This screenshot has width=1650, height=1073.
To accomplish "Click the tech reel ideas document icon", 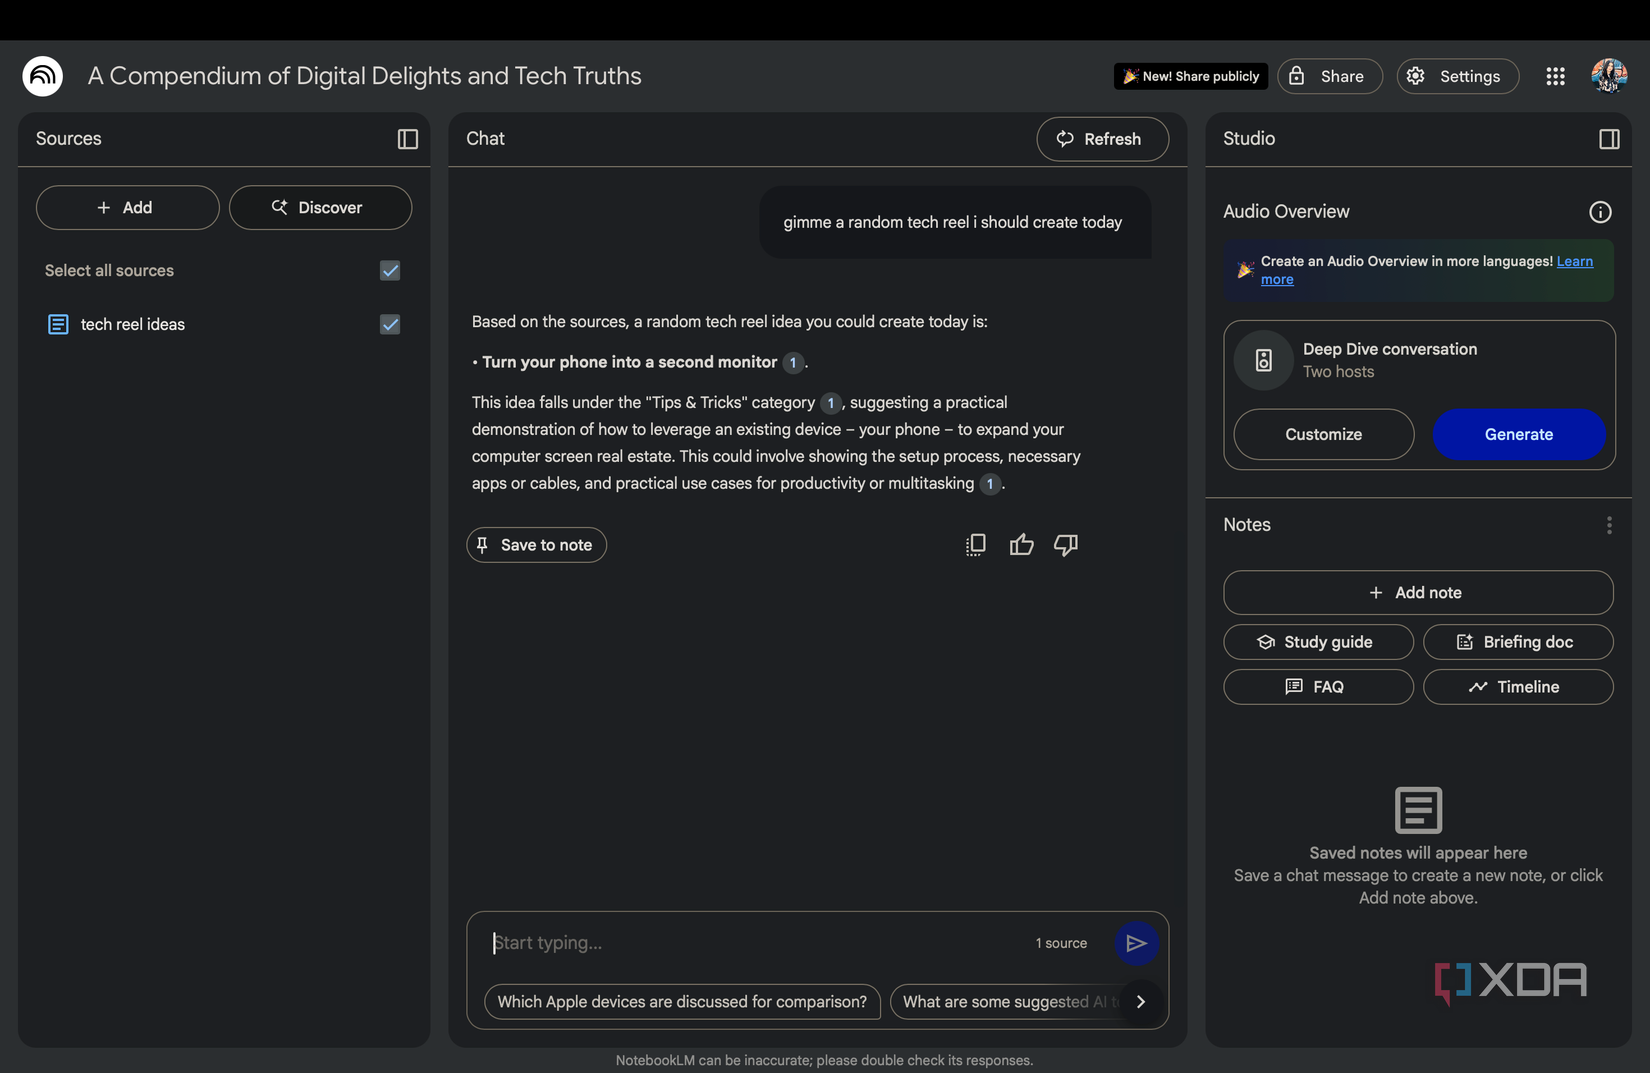I will (x=58, y=324).
